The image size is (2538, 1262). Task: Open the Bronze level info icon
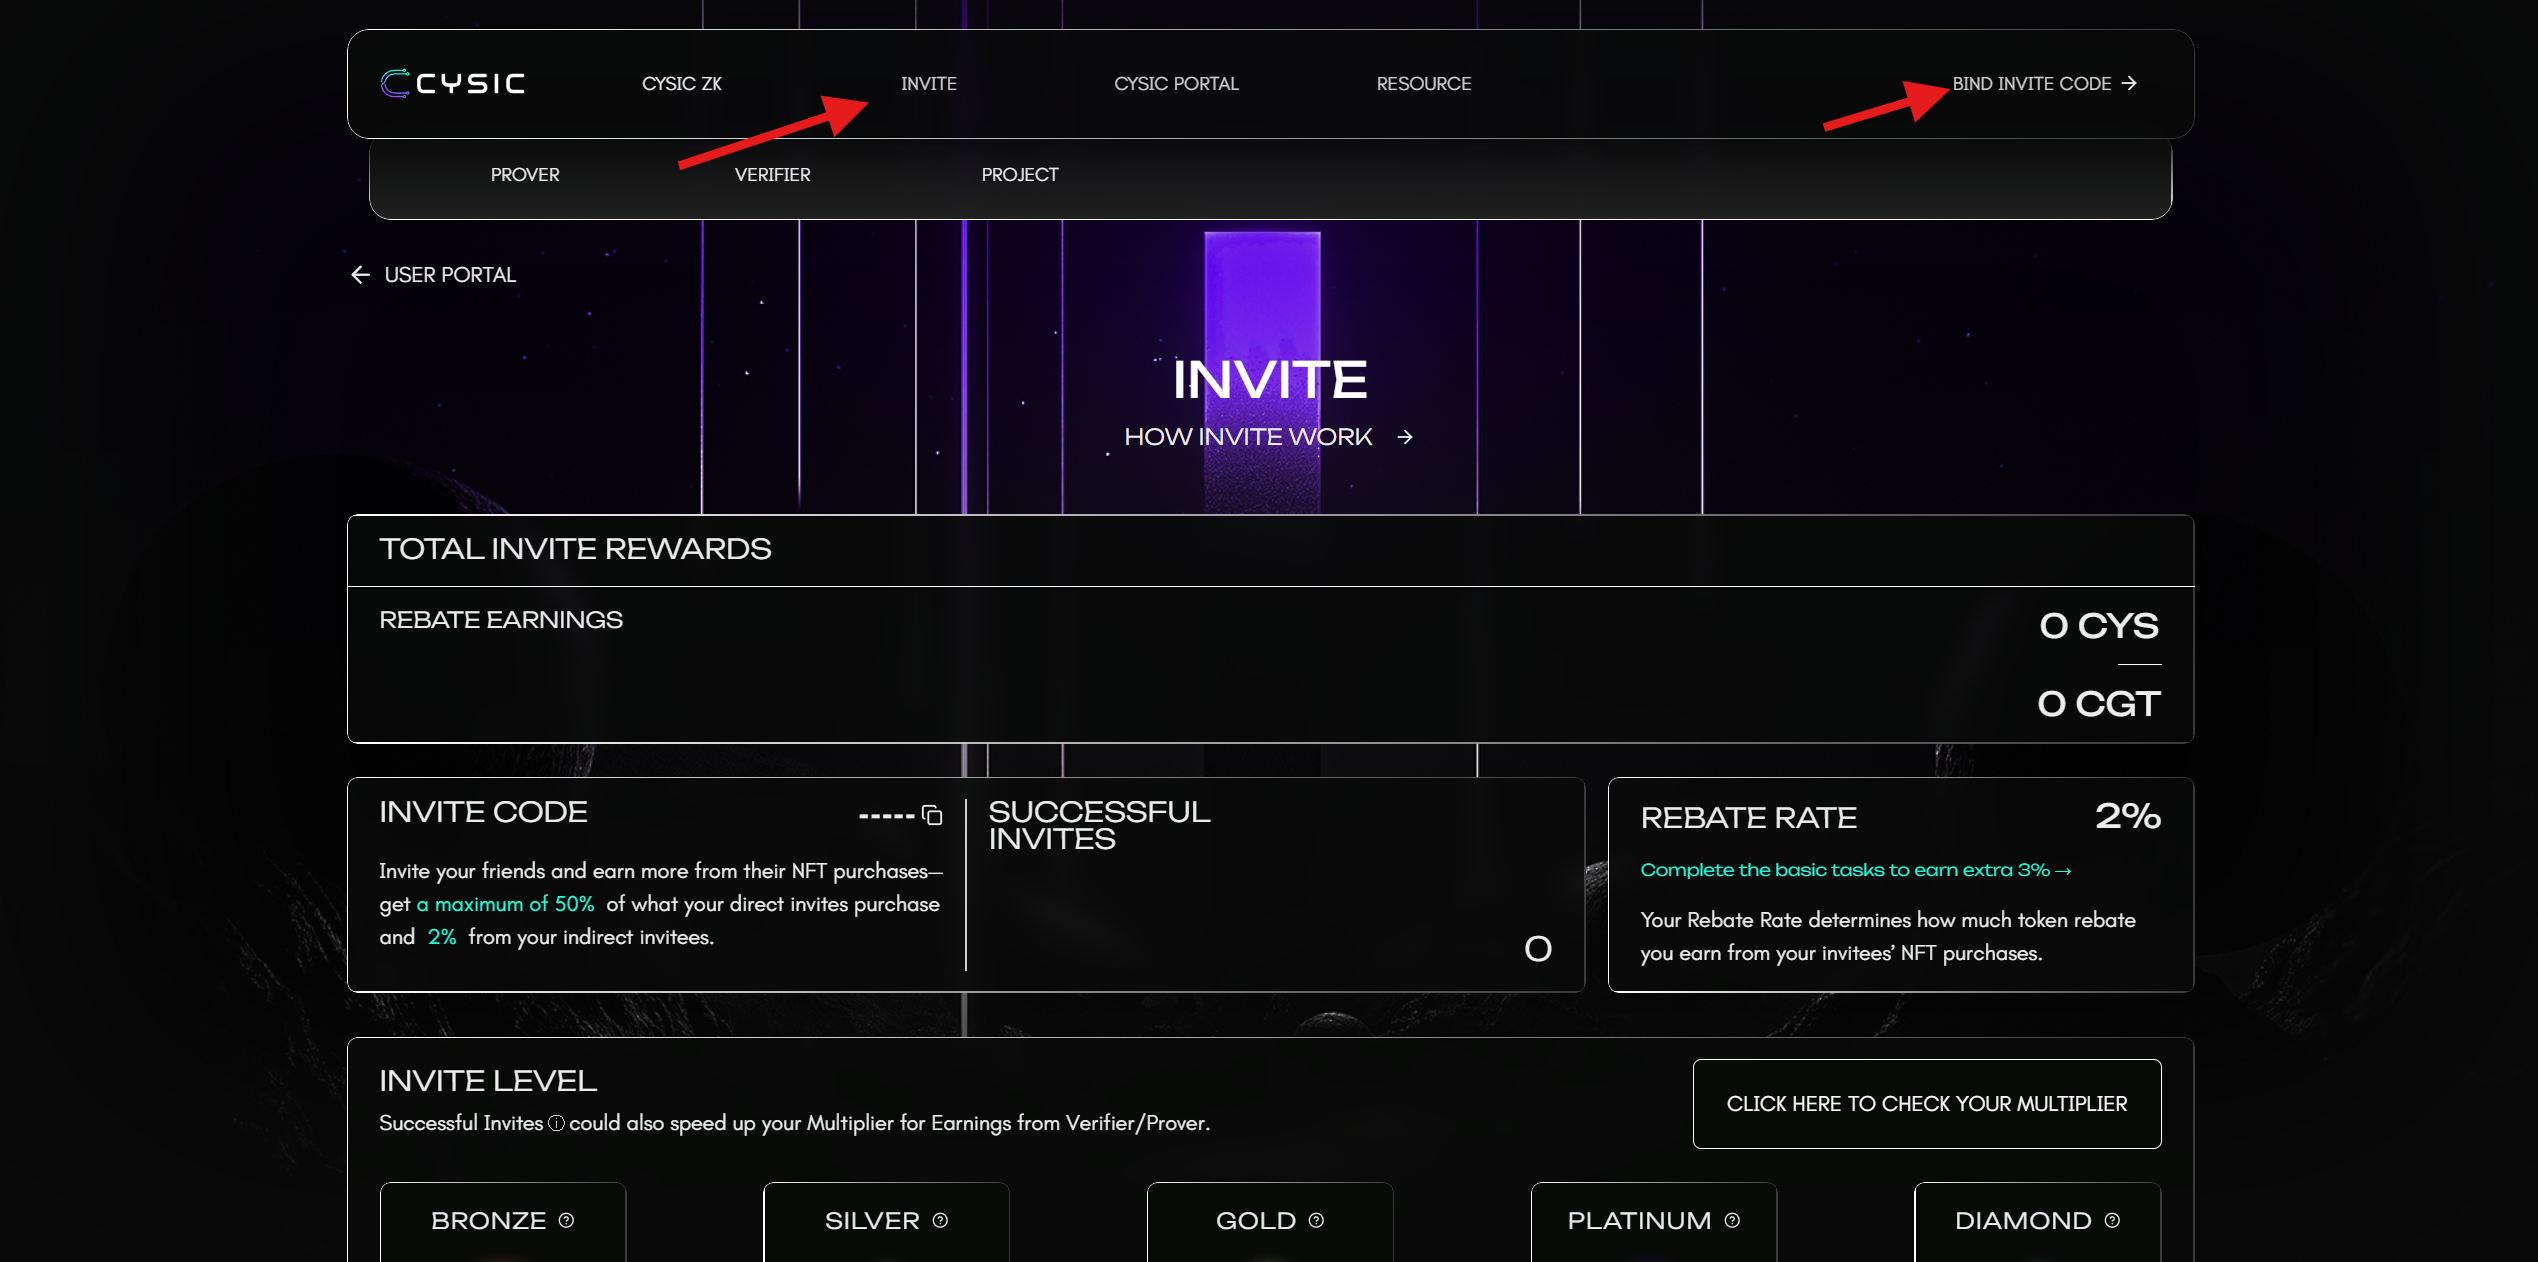(x=566, y=1220)
